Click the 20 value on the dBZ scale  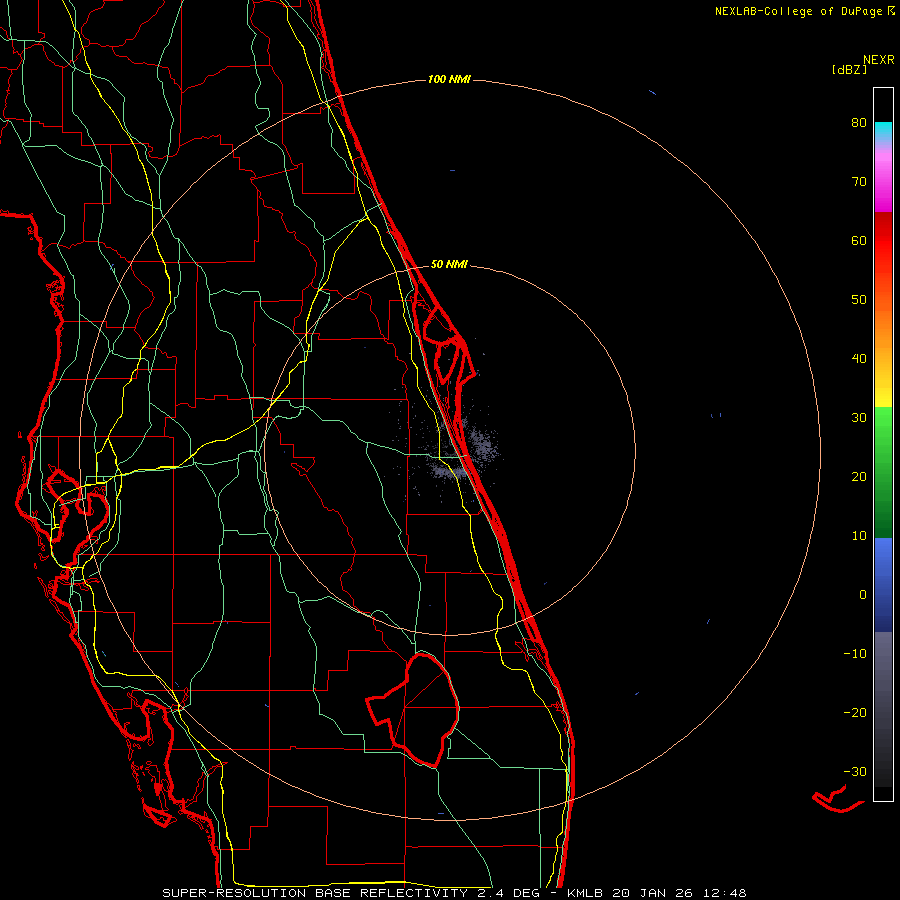(x=859, y=477)
